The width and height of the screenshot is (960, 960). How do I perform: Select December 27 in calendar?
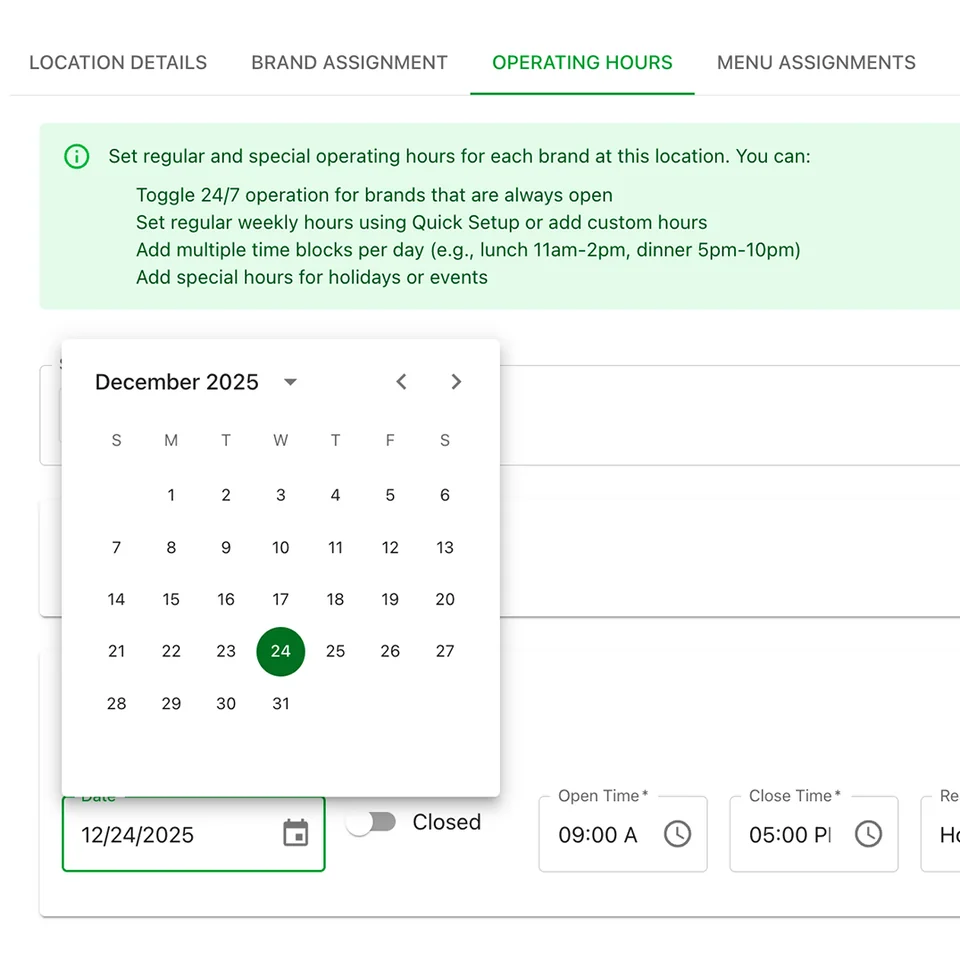(445, 651)
